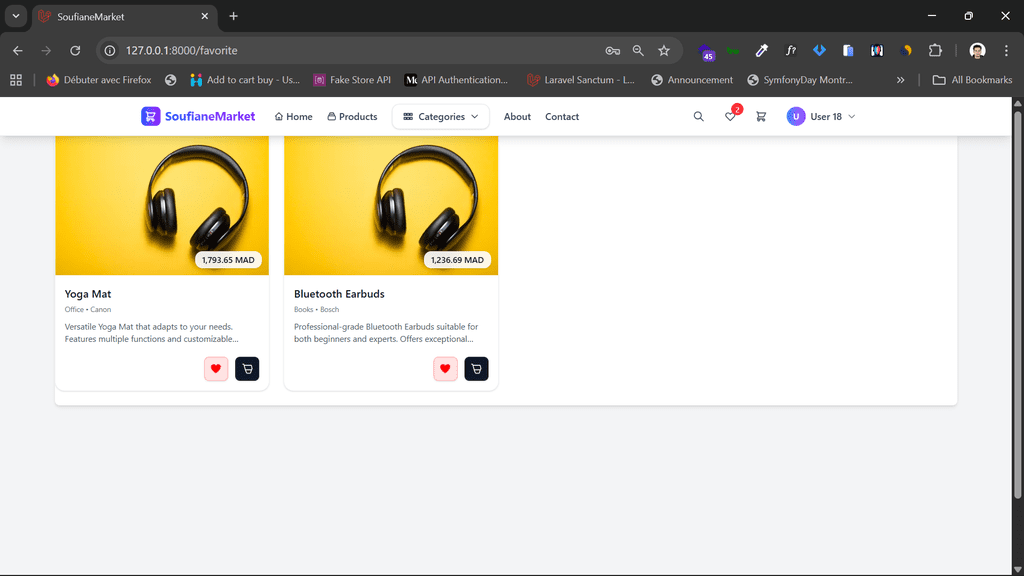Open the color picker eyedropper extension
This screenshot has width=1024, height=576.
761,50
